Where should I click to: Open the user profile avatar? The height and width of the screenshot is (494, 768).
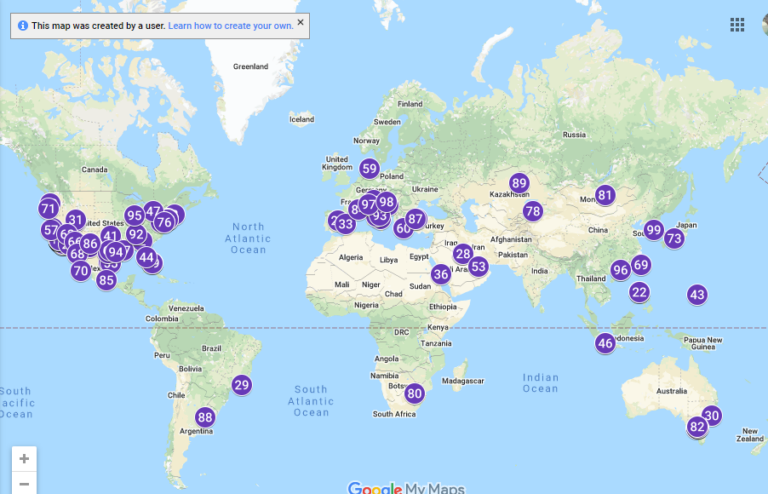[x=764, y=24]
